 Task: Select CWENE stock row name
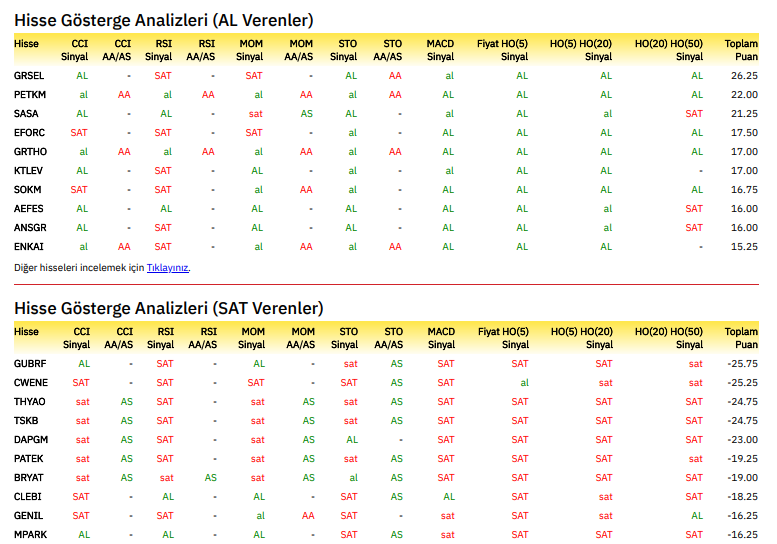(31, 383)
